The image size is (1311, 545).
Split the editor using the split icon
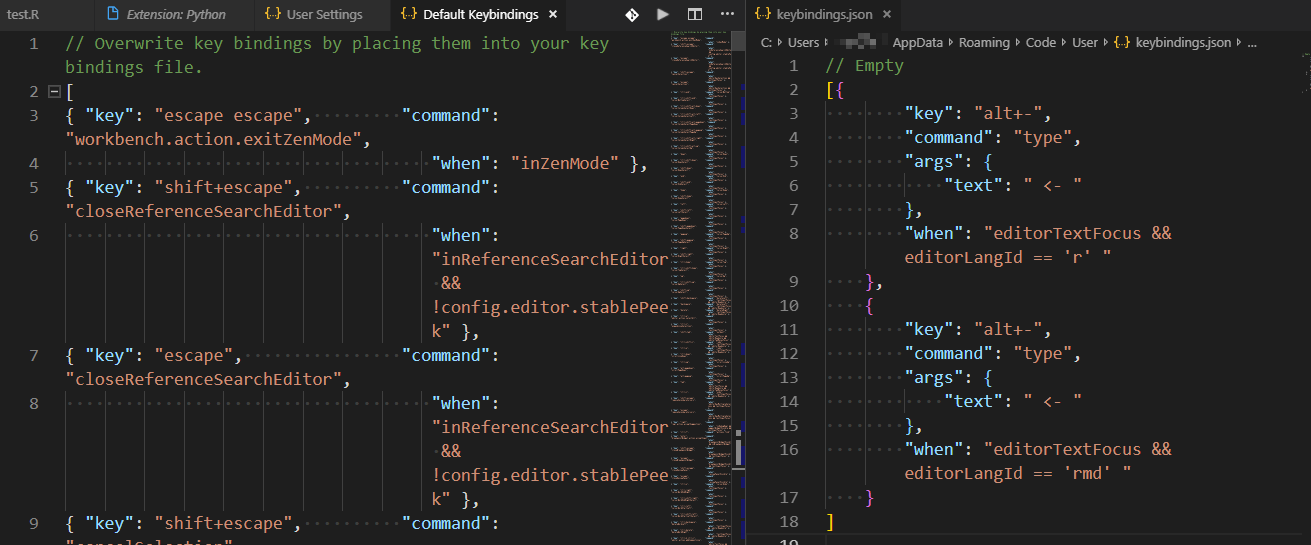[695, 15]
